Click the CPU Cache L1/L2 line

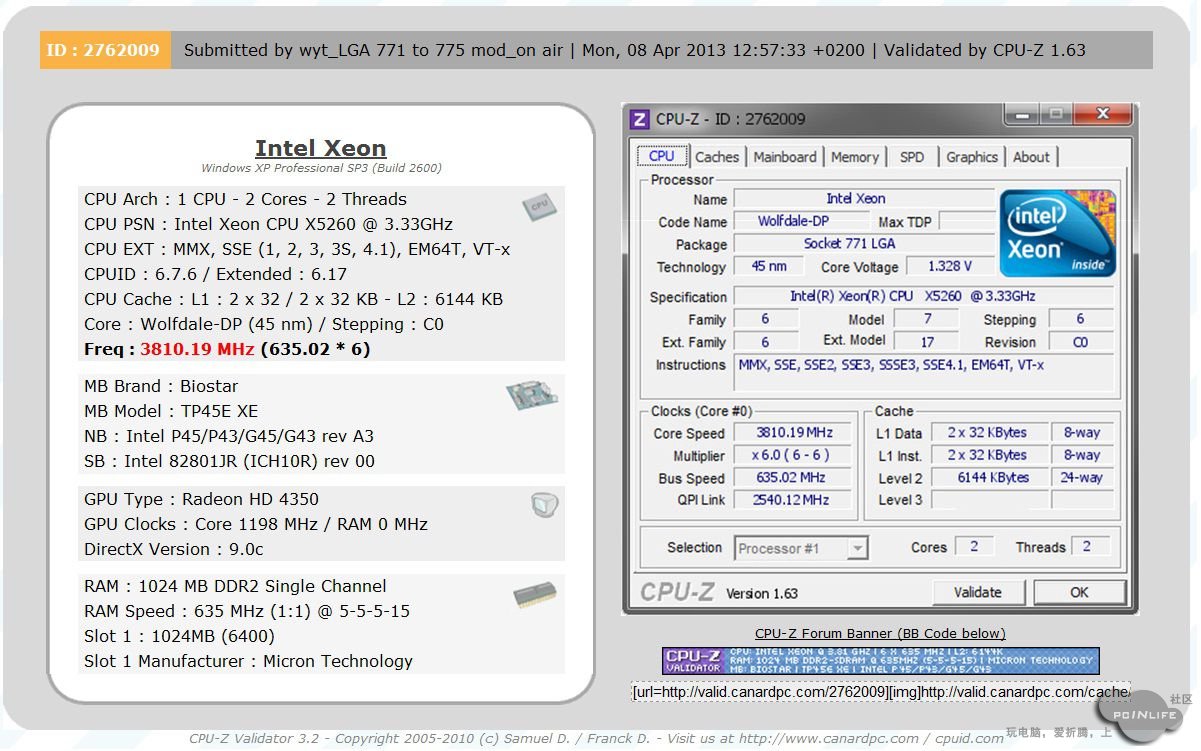tap(294, 299)
